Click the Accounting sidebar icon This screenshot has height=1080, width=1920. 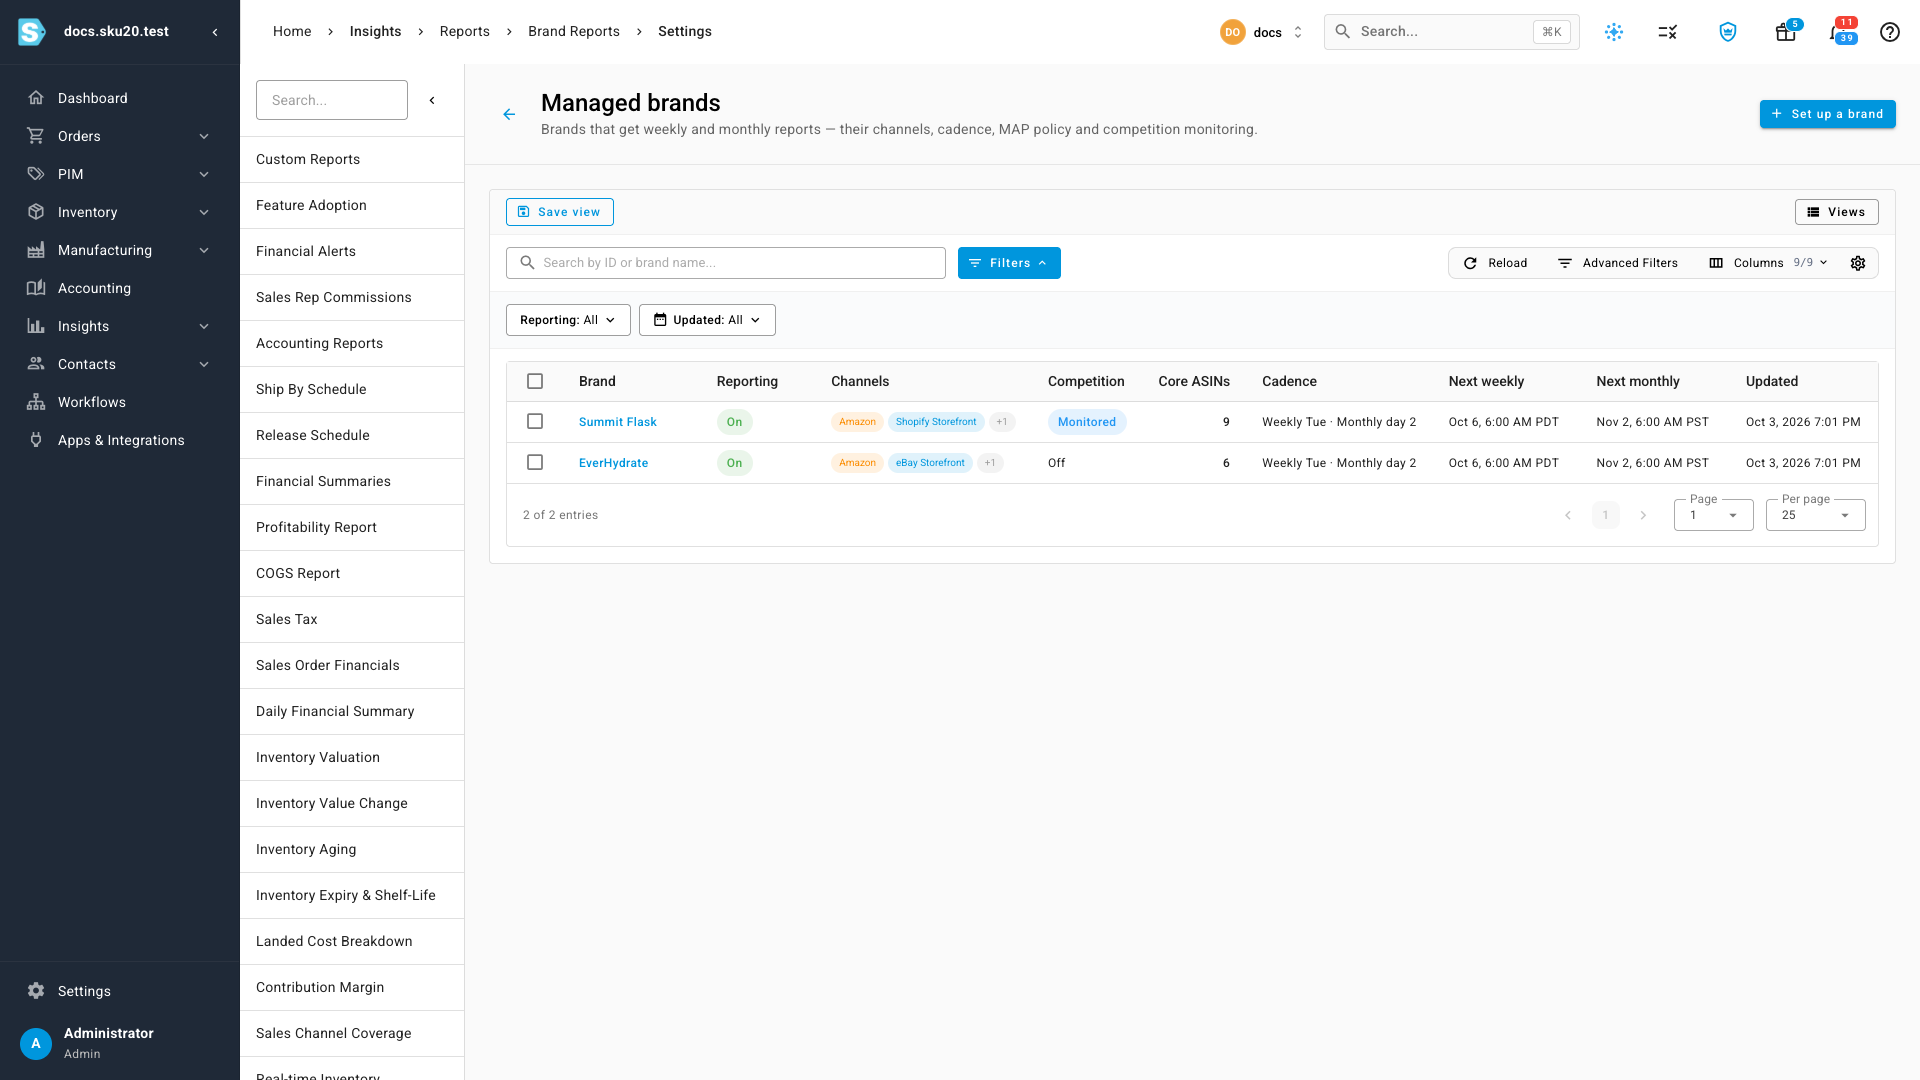[36, 288]
